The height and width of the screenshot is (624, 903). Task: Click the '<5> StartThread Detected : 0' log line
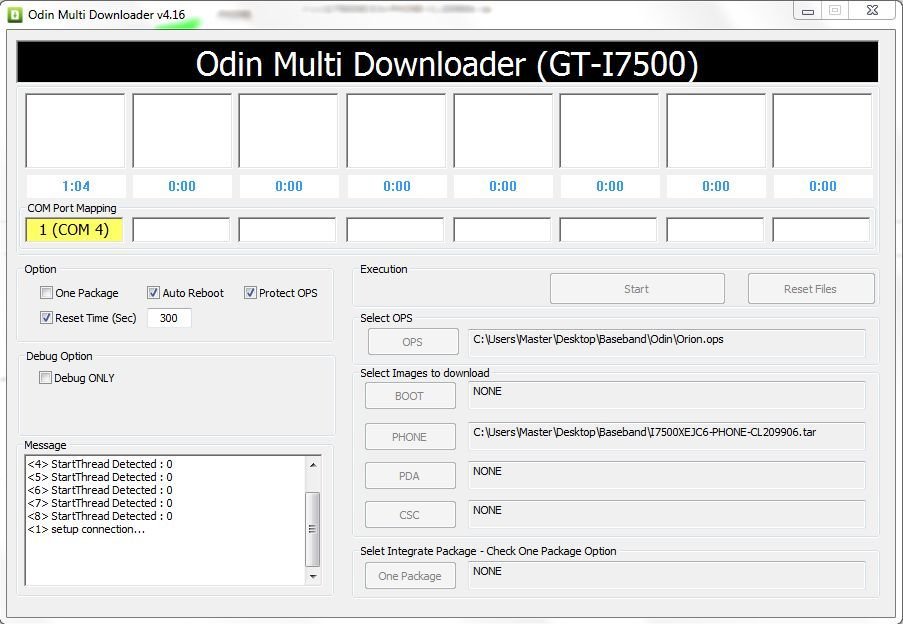coord(100,477)
